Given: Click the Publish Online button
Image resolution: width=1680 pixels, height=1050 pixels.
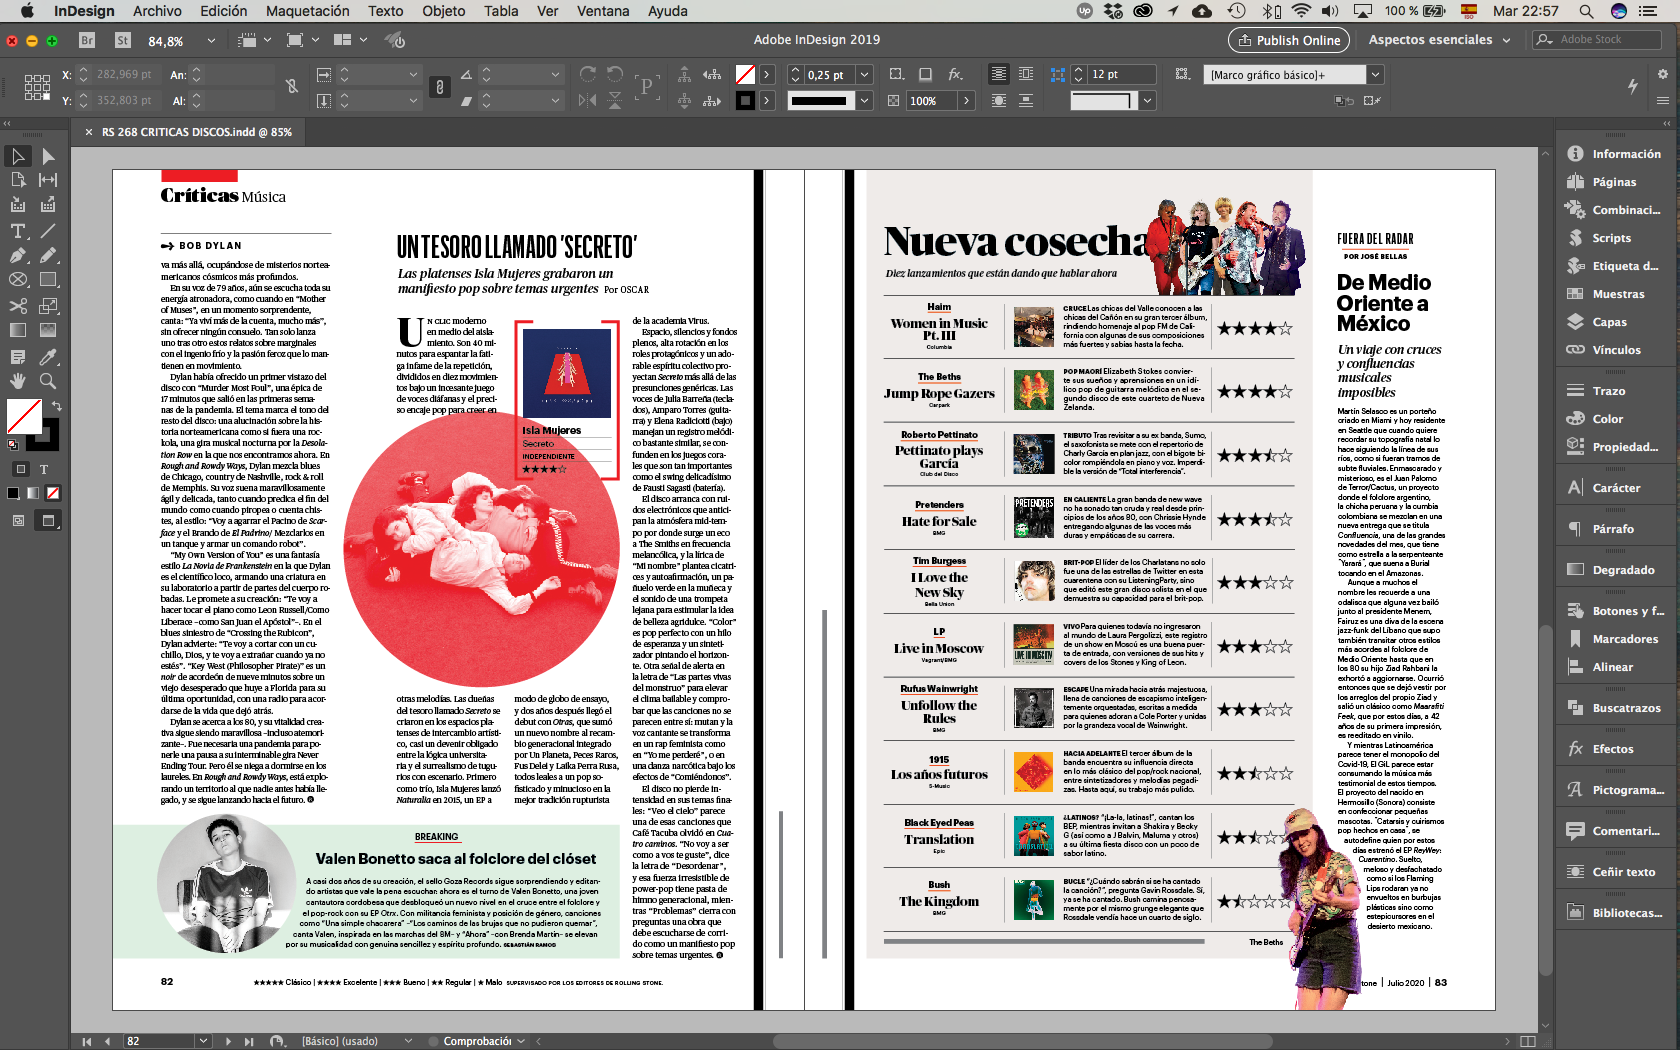Looking at the screenshot, I should click(1288, 40).
